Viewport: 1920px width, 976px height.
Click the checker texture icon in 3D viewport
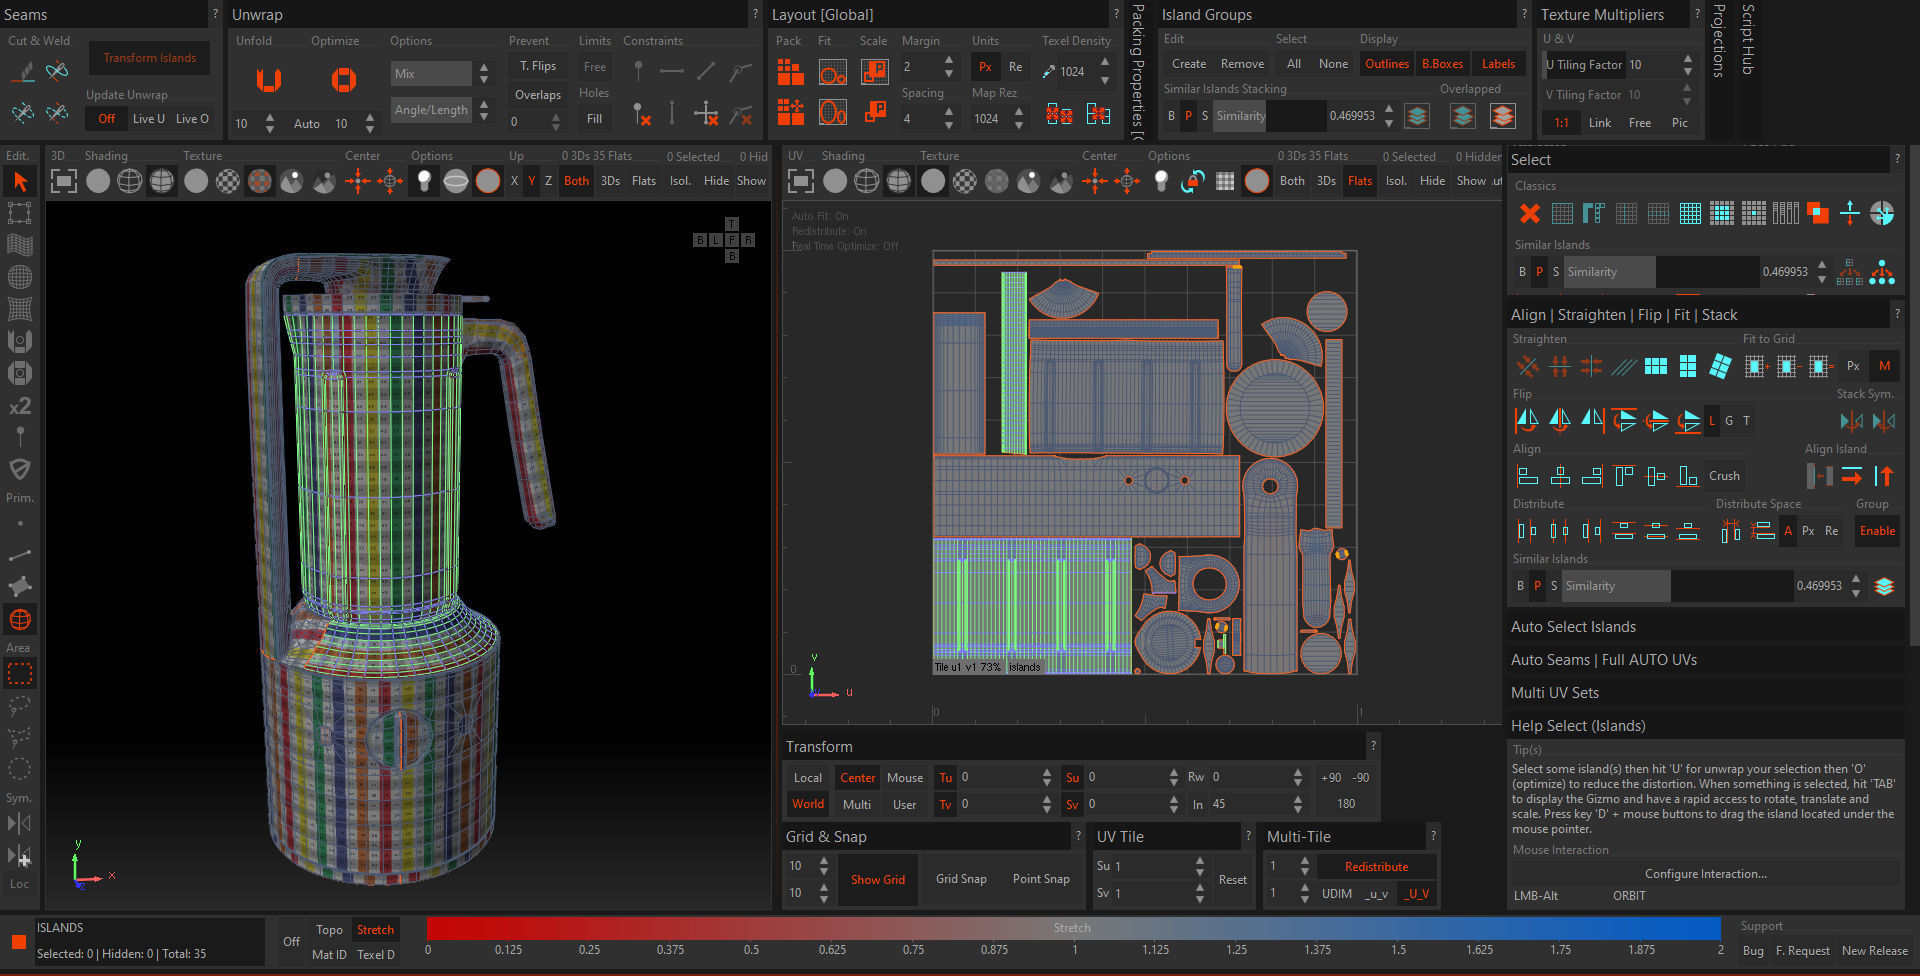coord(228,181)
